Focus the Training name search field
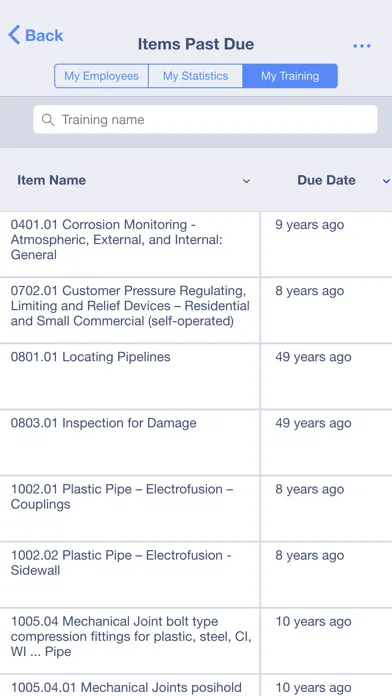Image resolution: width=392 pixels, height=696 pixels. [205, 119]
